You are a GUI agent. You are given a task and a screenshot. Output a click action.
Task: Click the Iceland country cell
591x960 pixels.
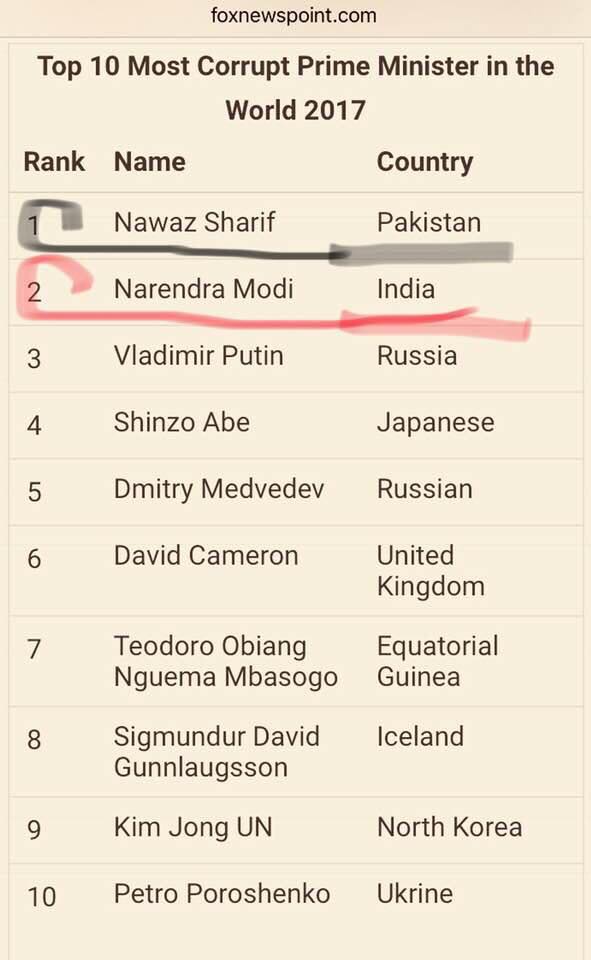(420, 737)
